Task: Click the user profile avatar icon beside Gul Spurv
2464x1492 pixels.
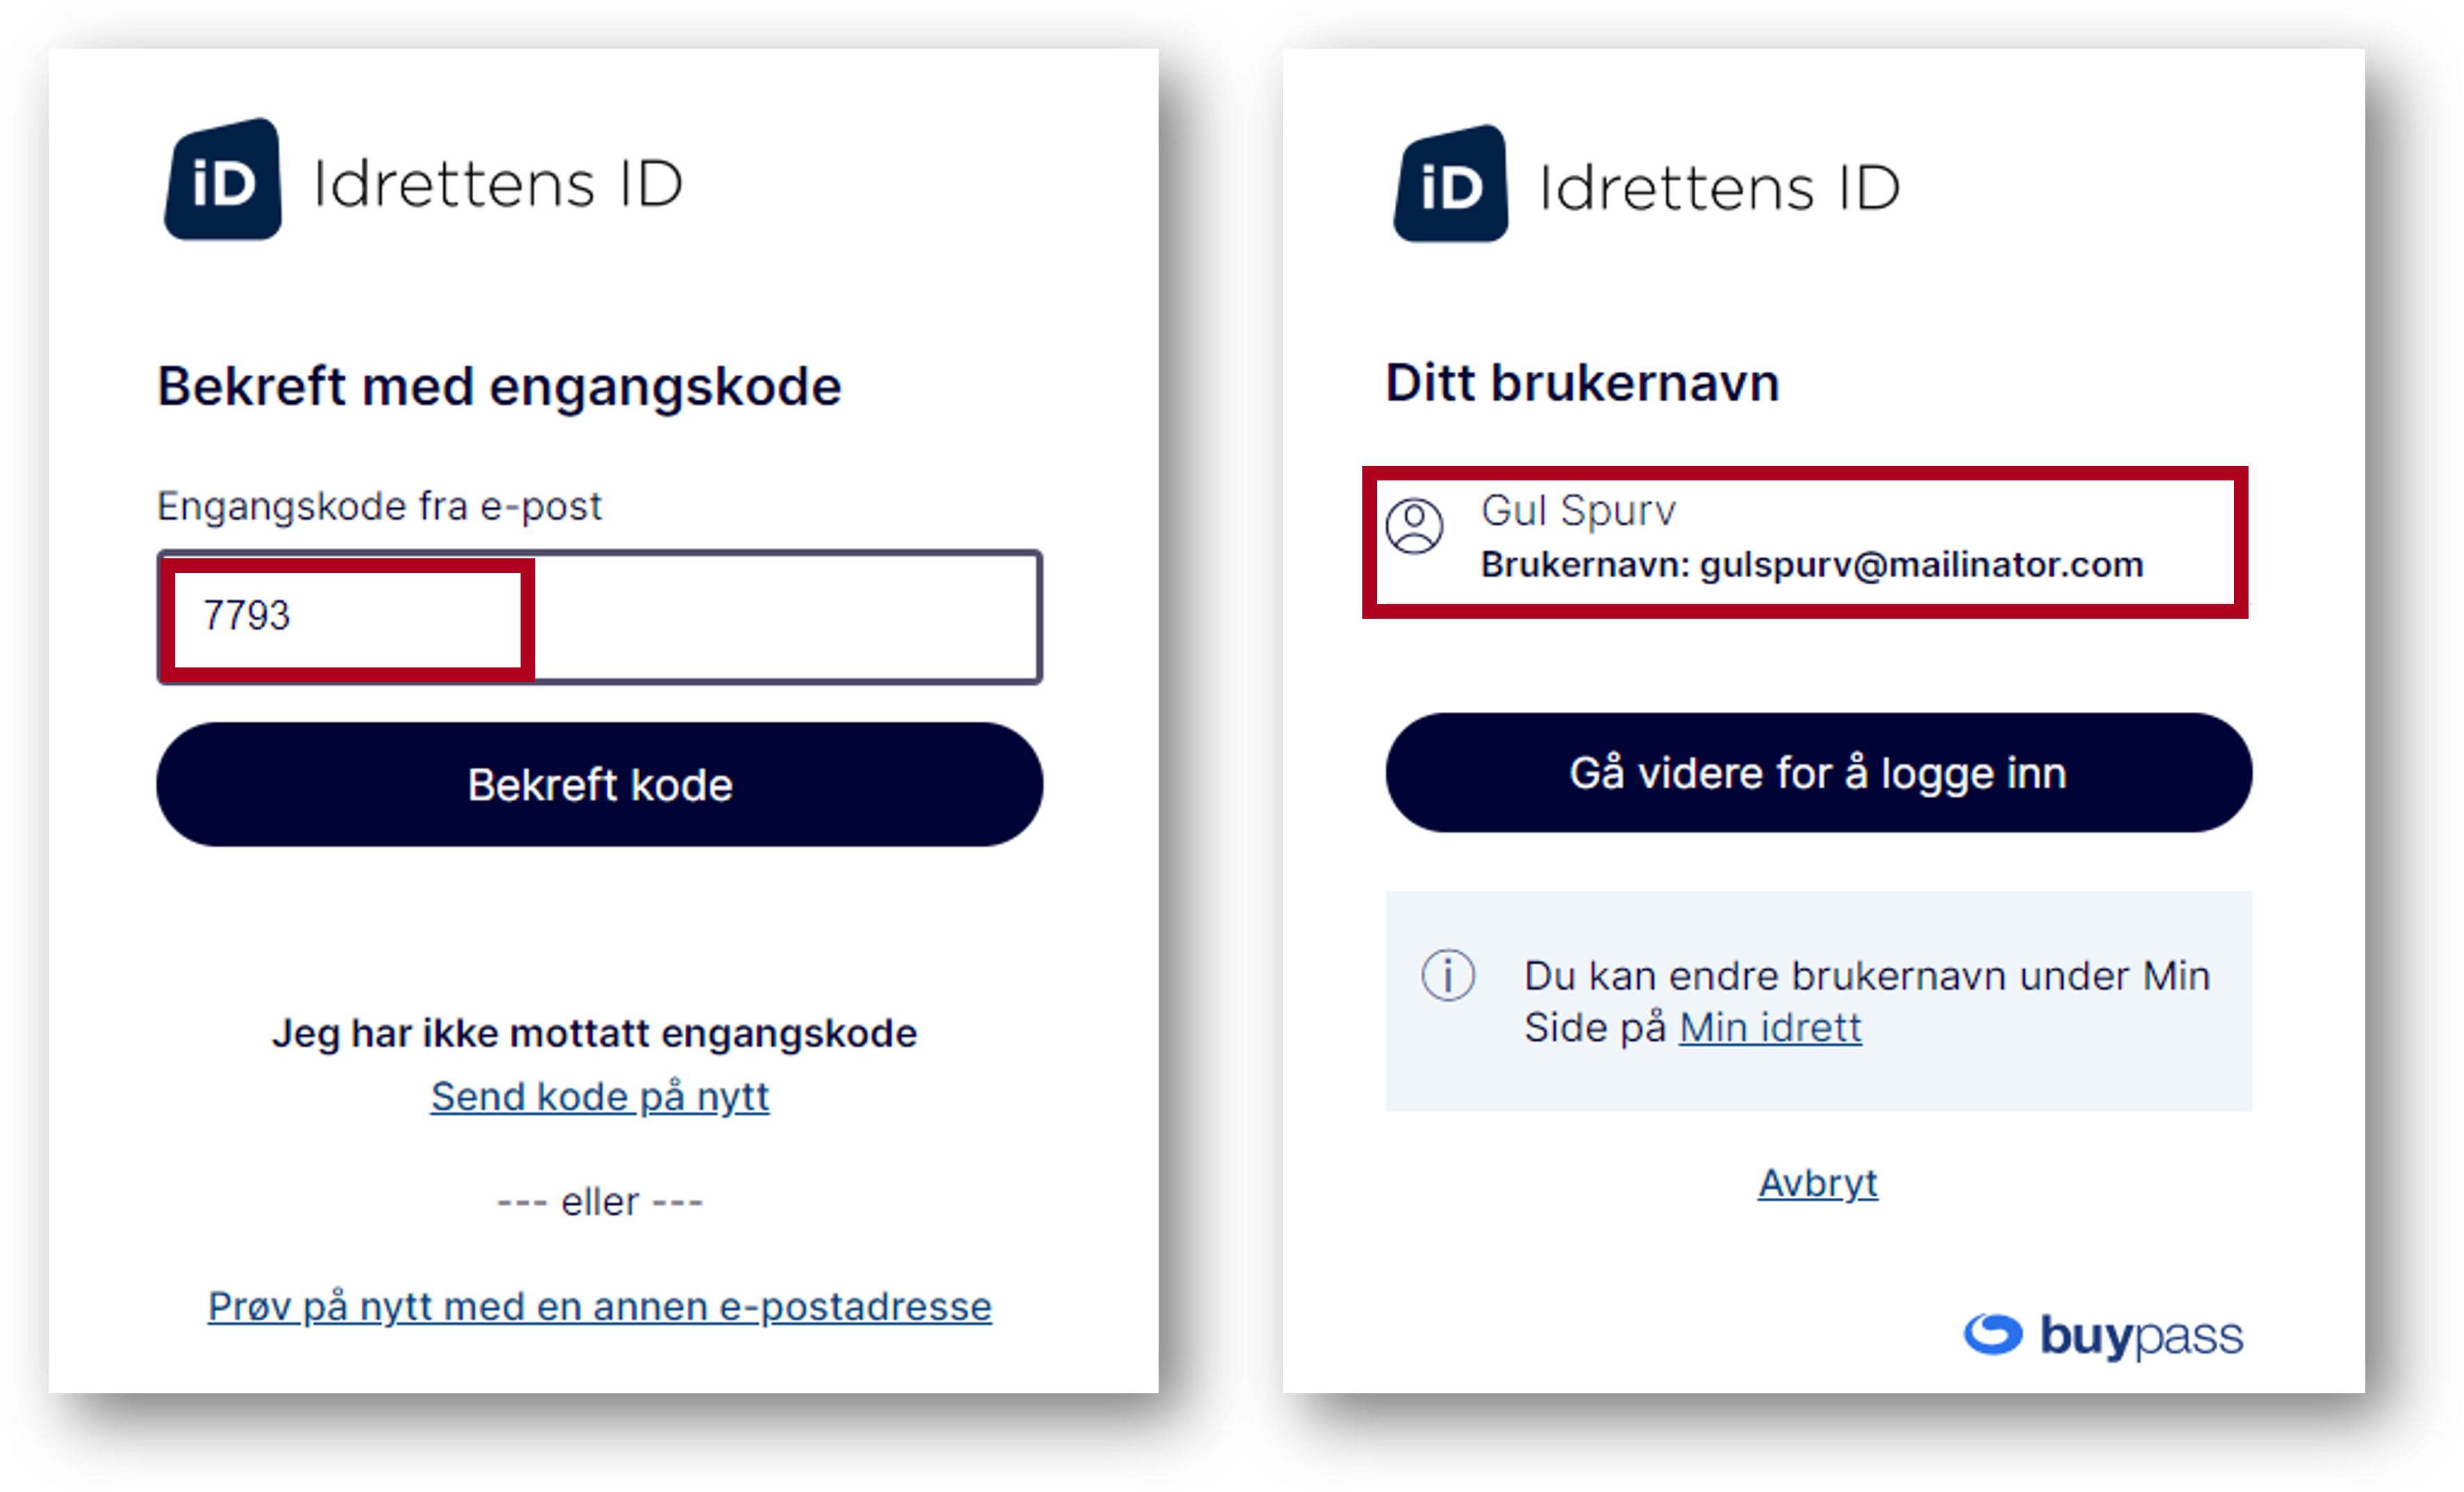Action: point(1414,526)
